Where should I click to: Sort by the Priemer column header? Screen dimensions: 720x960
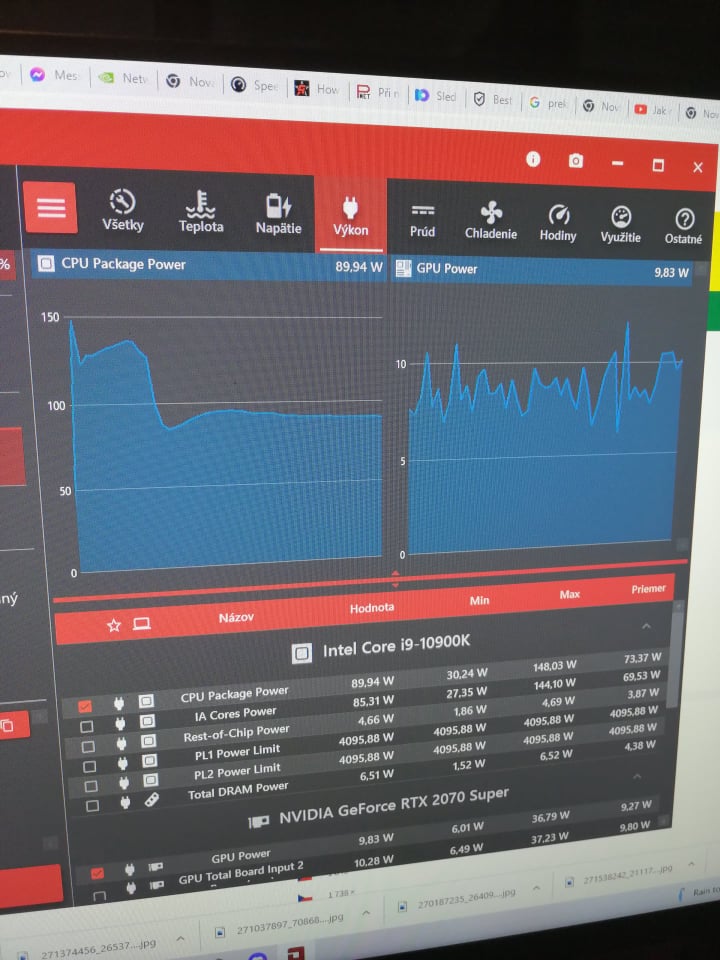click(x=648, y=588)
